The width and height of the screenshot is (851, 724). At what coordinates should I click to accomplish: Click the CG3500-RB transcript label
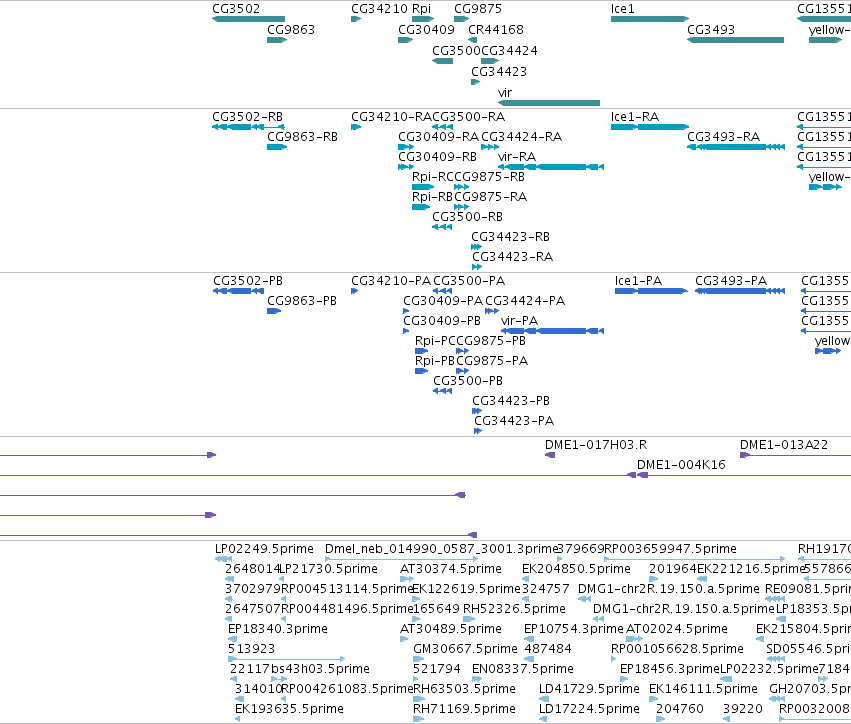[467, 217]
